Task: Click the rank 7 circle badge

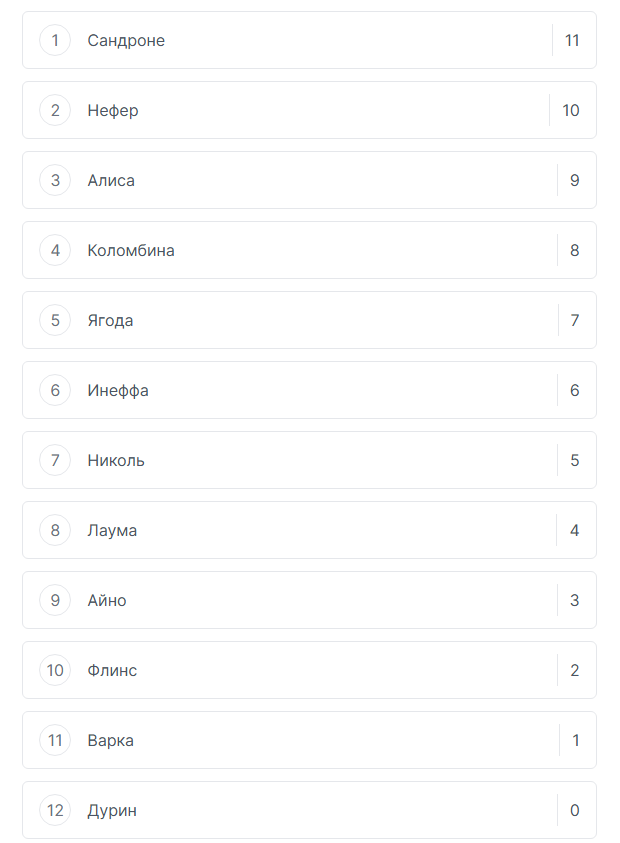Action: click(x=55, y=461)
